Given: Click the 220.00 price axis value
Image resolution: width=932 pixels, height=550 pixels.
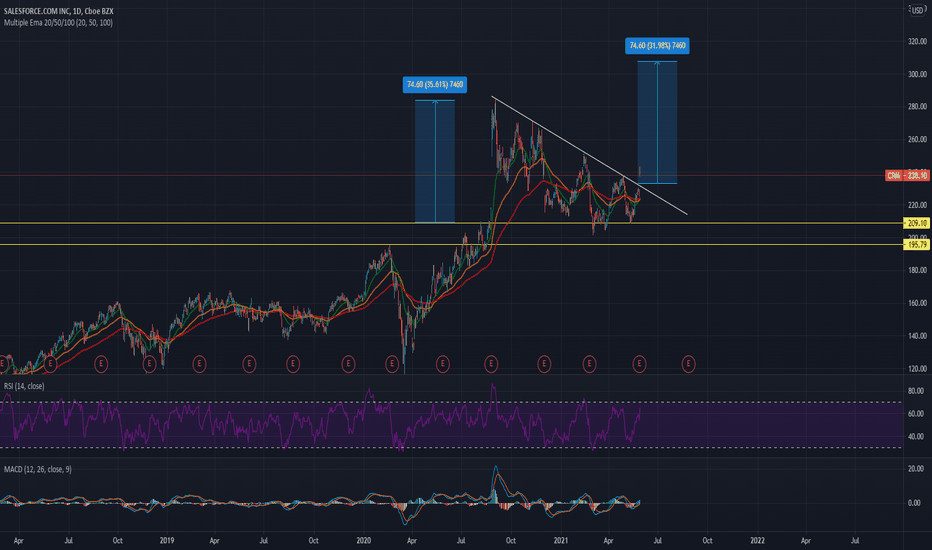Looking at the screenshot, I should 917,205.
